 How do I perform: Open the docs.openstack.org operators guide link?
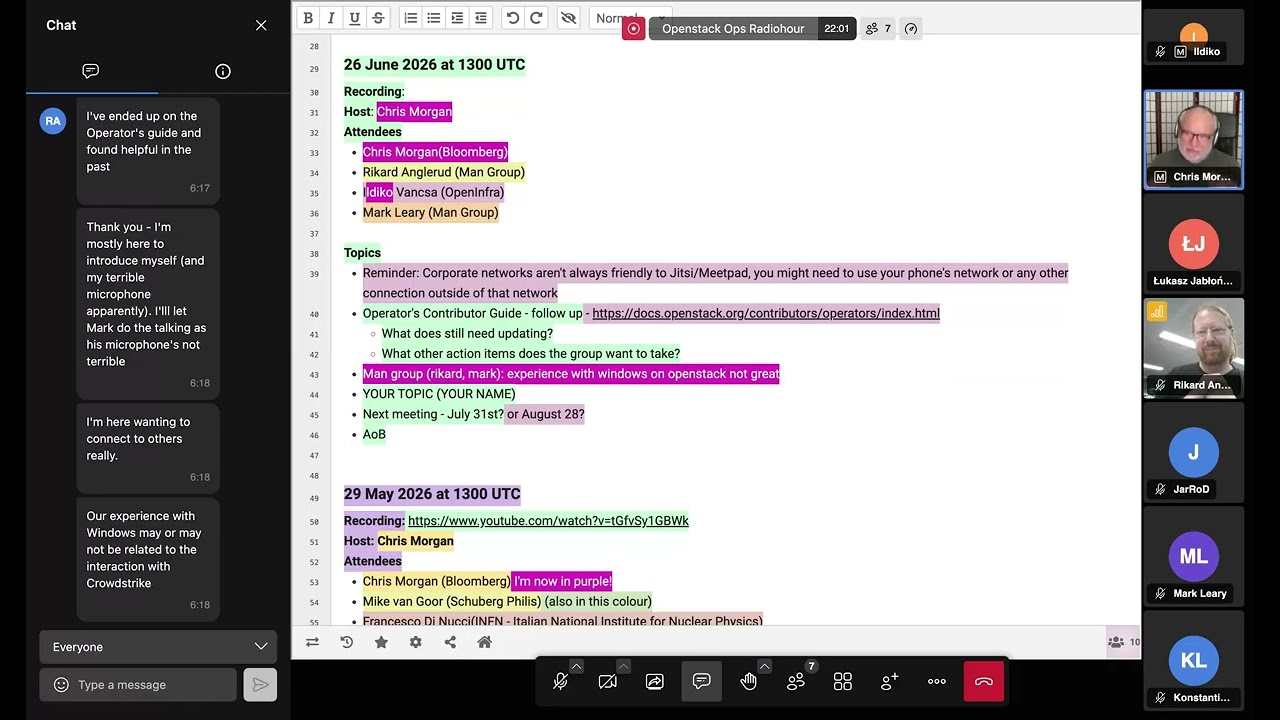[766, 313]
